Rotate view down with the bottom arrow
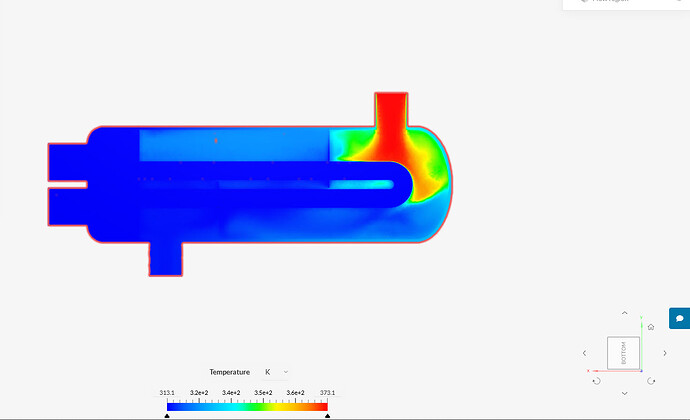The height and width of the screenshot is (420, 690). coord(624,393)
